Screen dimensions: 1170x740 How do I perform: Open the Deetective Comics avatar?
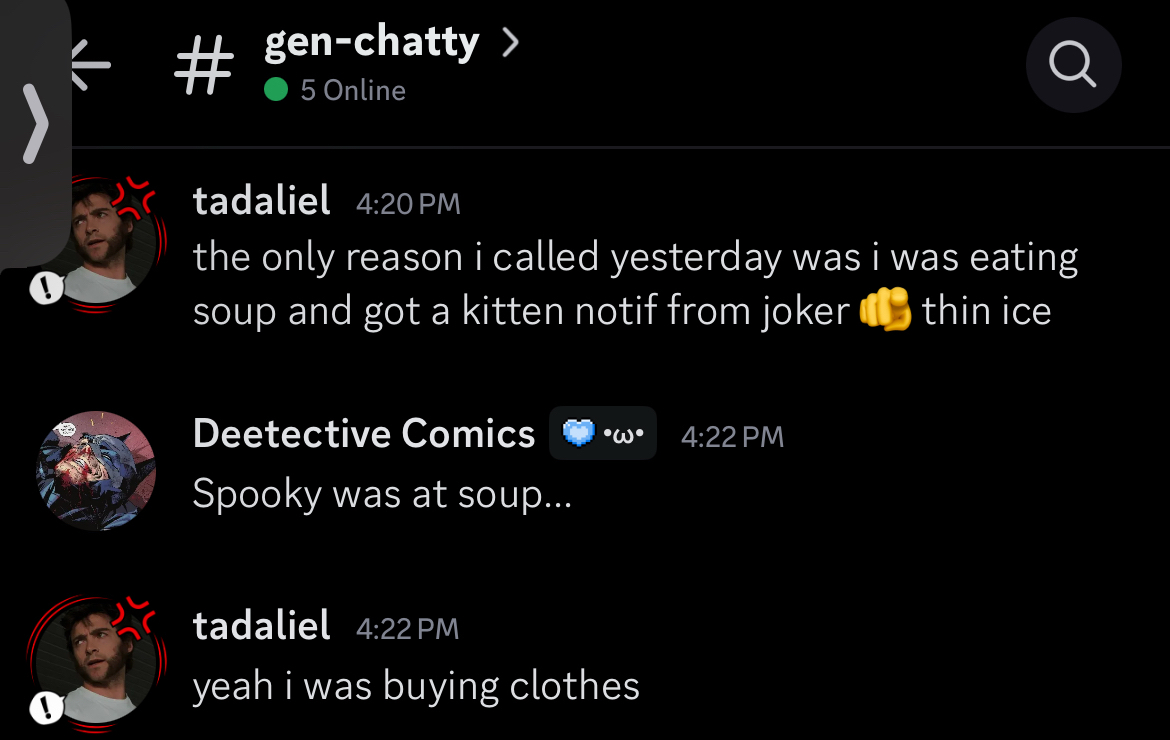pos(96,471)
